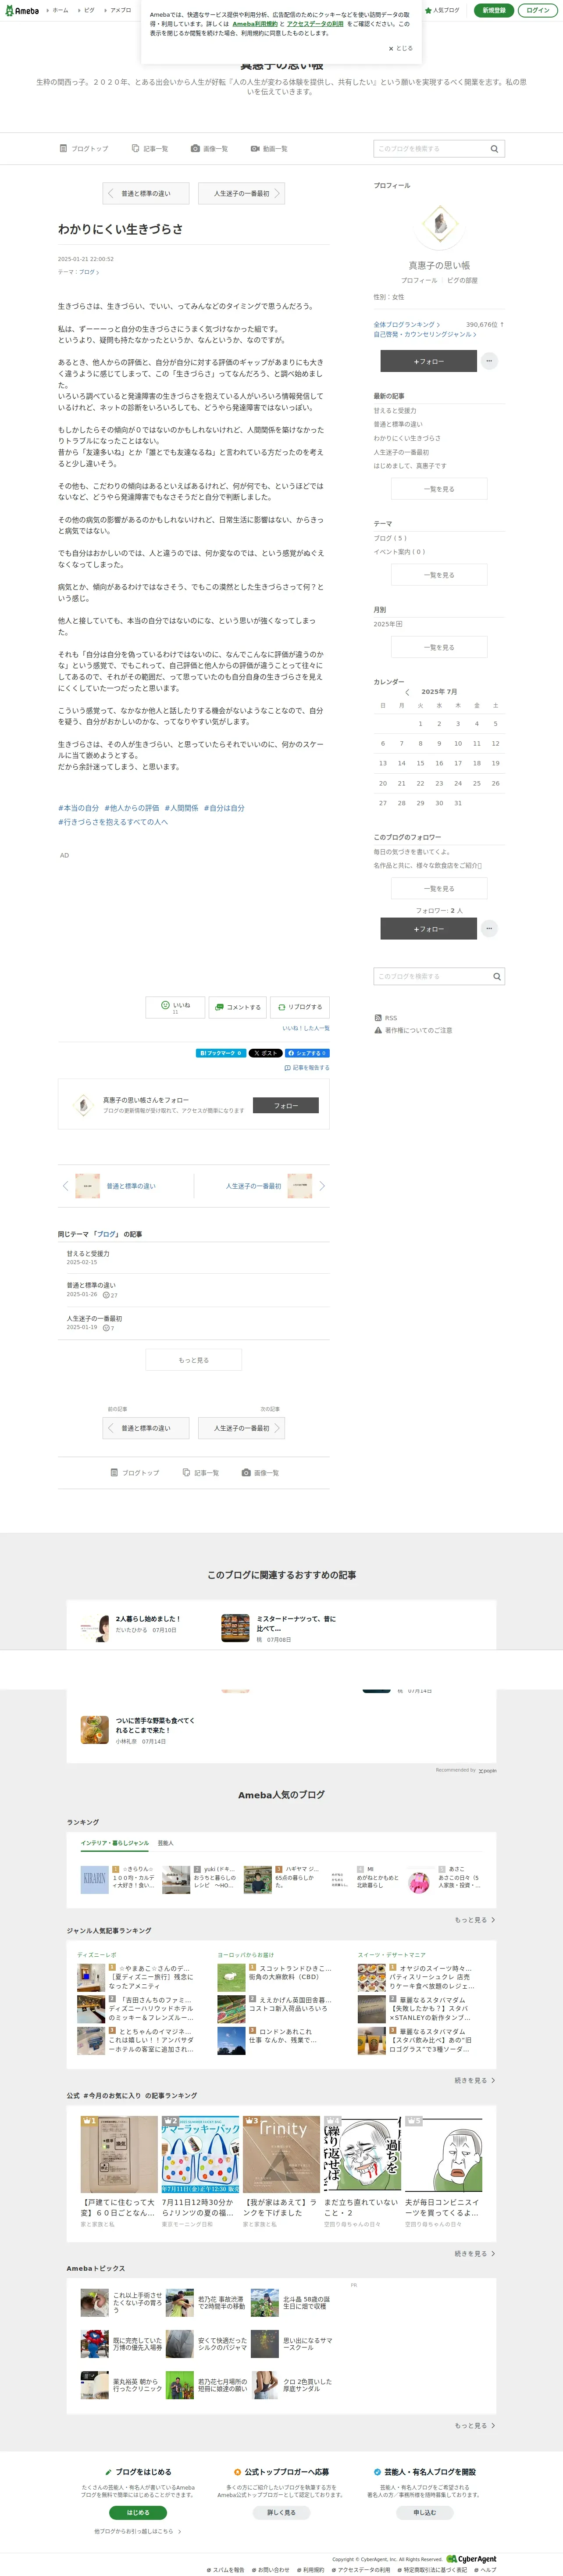Click hashtag #本当の自分
This screenshot has height=2576, width=563.
[x=78, y=808]
